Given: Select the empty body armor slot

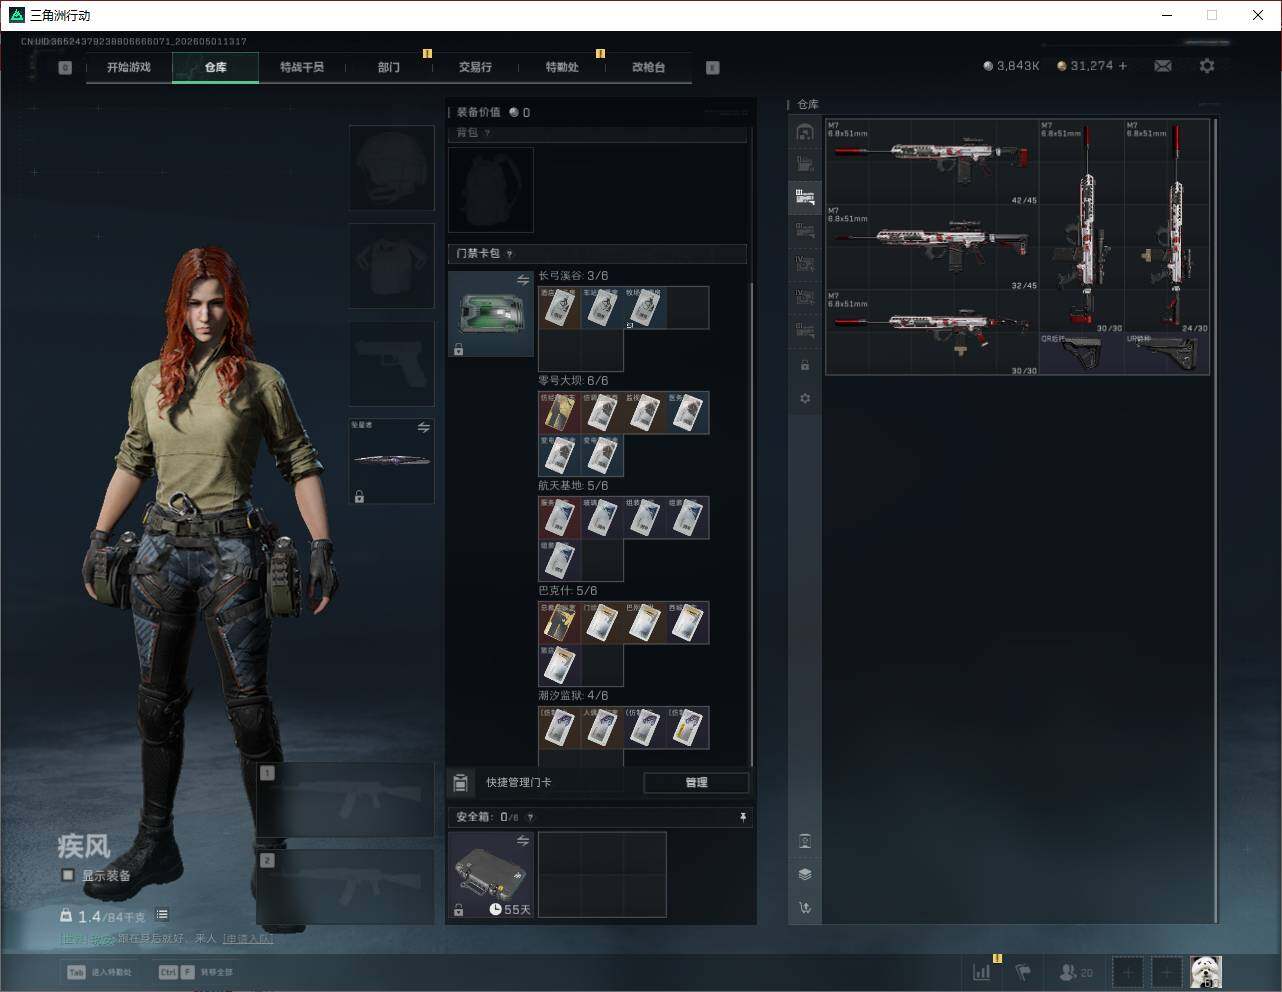Looking at the screenshot, I should point(391,265).
